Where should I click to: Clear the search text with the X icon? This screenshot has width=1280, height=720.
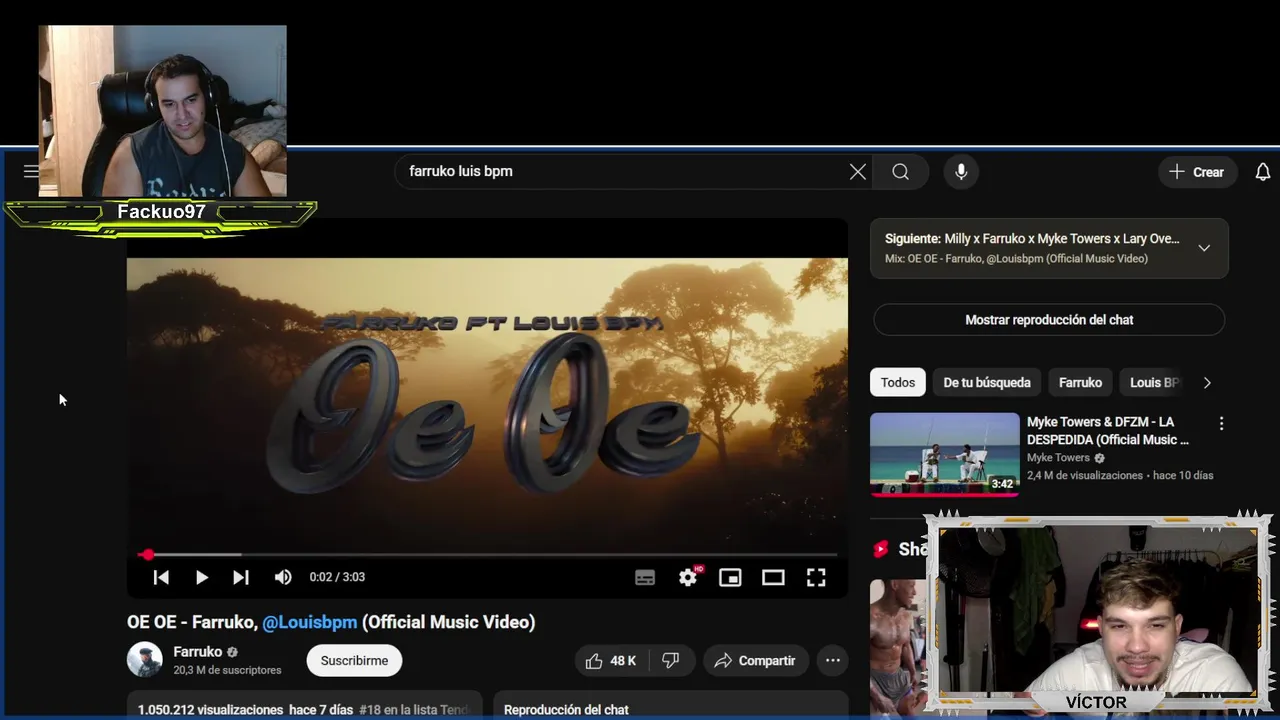pos(858,172)
